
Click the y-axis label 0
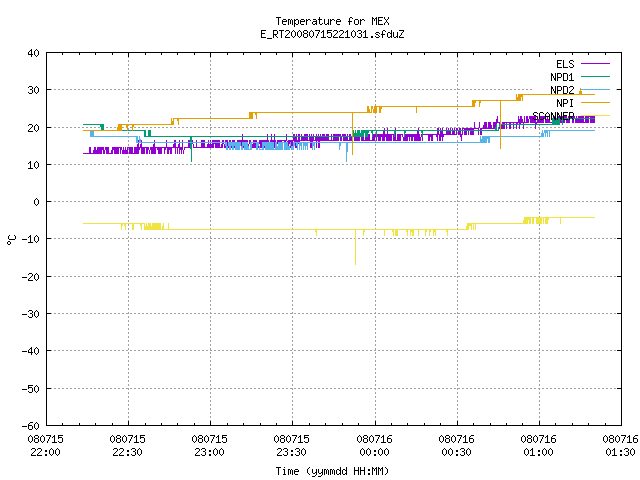pyautogui.click(x=36, y=202)
